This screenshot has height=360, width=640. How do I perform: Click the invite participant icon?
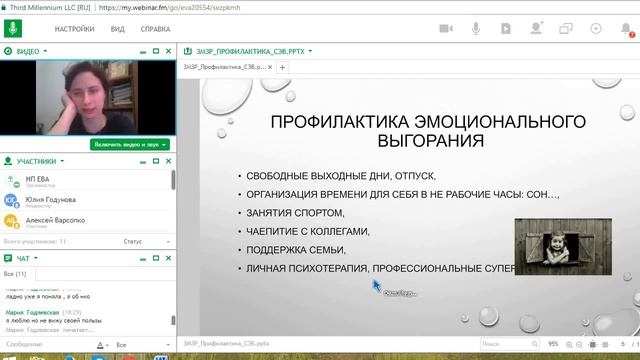pos(536,28)
